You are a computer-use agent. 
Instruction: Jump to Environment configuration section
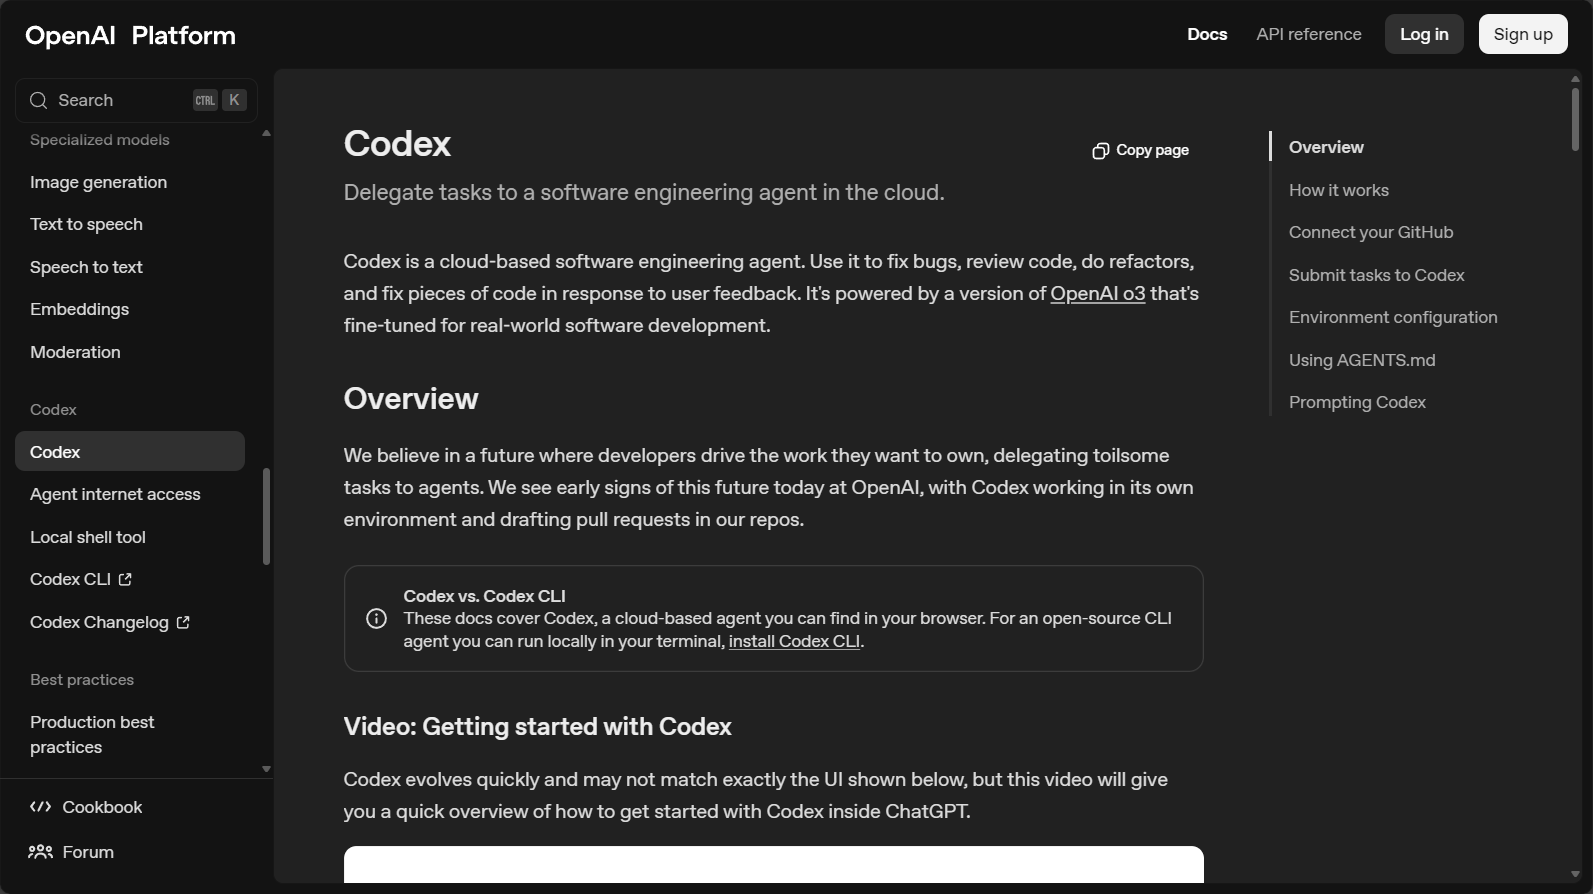coord(1393,317)
